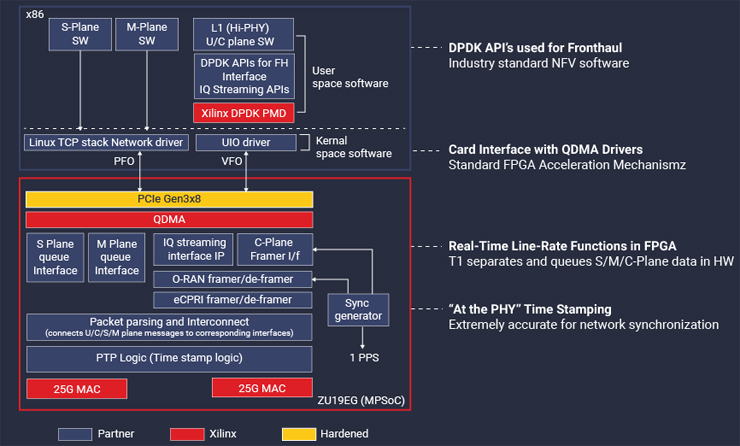This screenshot has width=740, height=446.
Task: Select the Sync generator block
Action: tap(356, 310)
